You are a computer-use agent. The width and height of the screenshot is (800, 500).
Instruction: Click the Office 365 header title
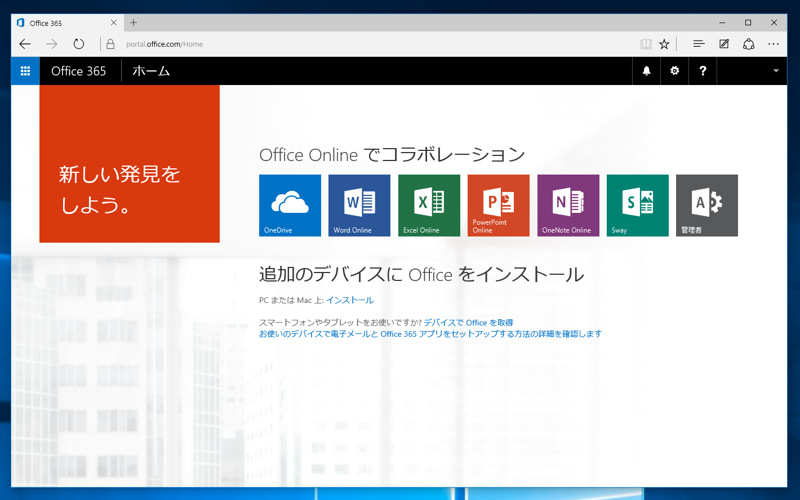79,71
